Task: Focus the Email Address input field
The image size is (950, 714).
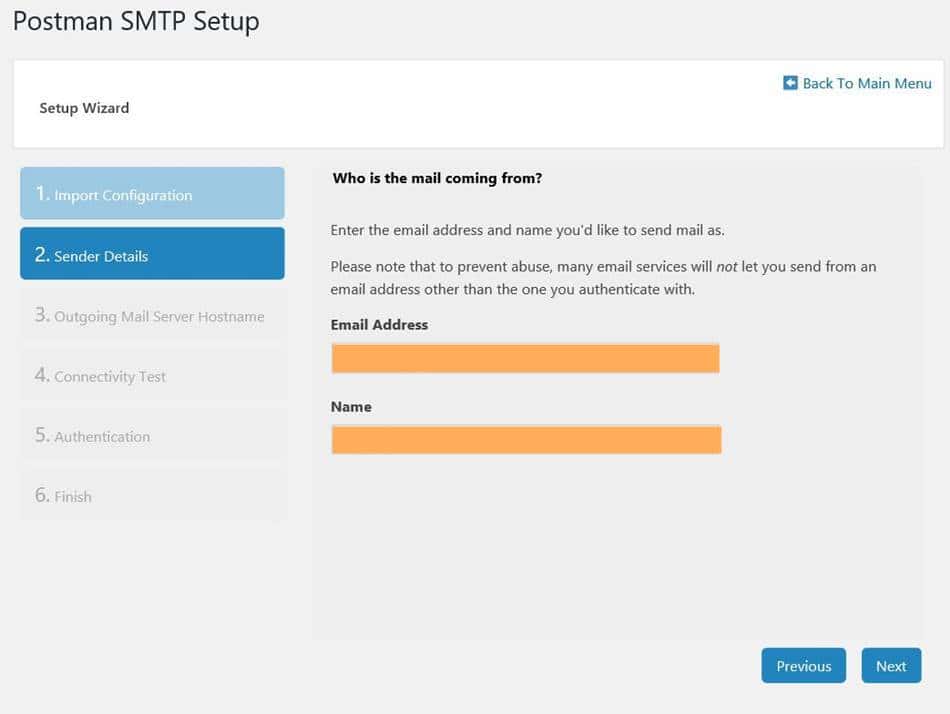Action: [x=525, y=358]
